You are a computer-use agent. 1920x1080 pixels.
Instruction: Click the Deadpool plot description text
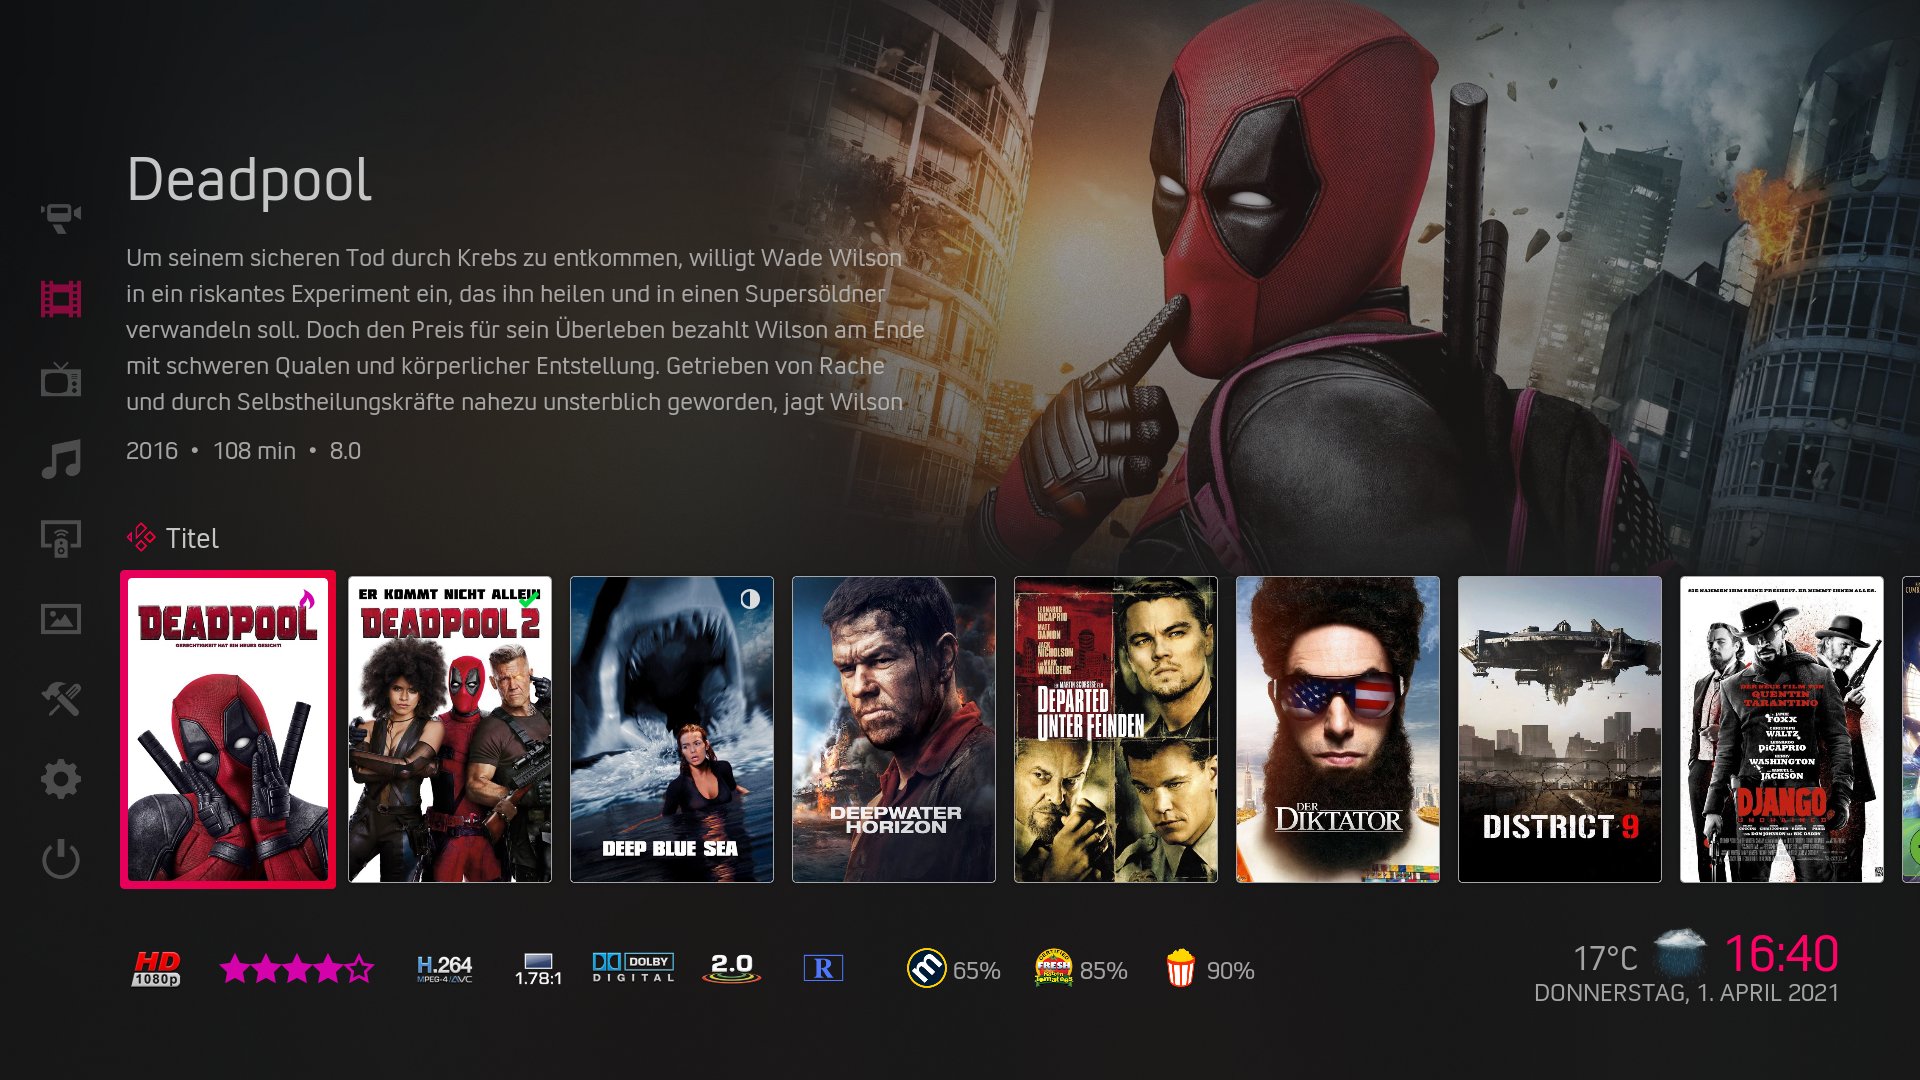click(525, 330)
